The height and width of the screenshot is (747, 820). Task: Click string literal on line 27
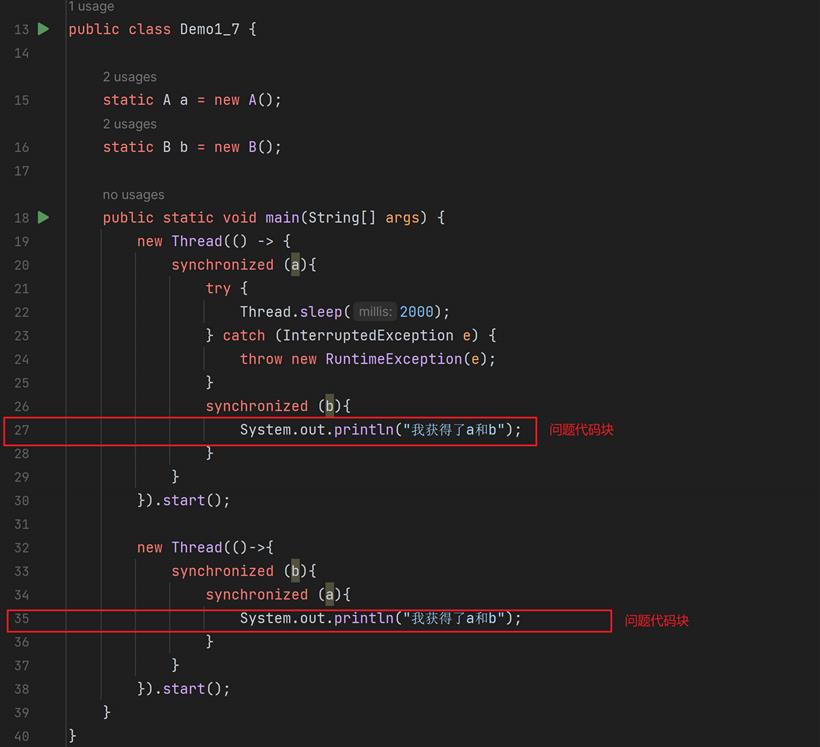[454, 429]
